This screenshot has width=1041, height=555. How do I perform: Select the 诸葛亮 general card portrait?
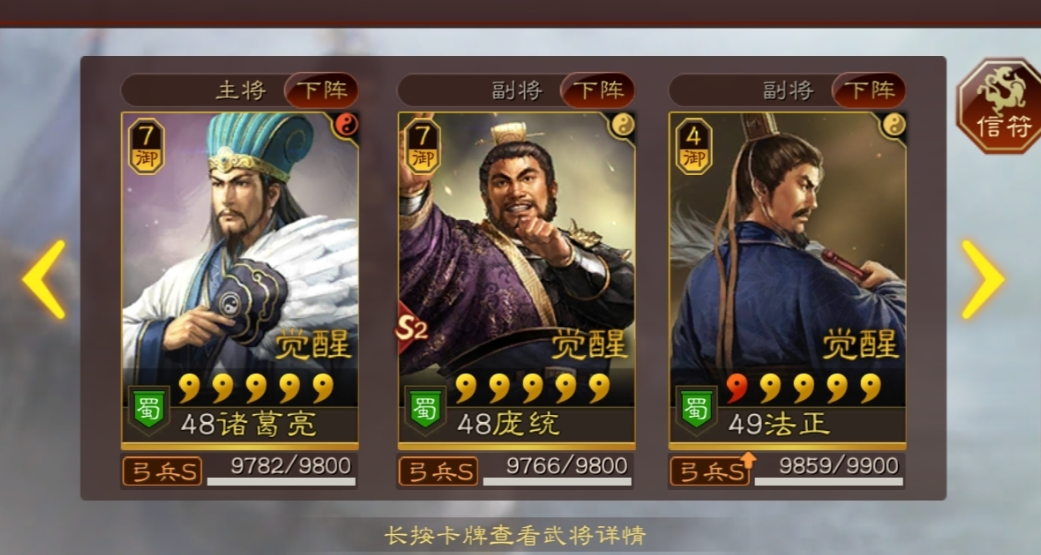240,280
